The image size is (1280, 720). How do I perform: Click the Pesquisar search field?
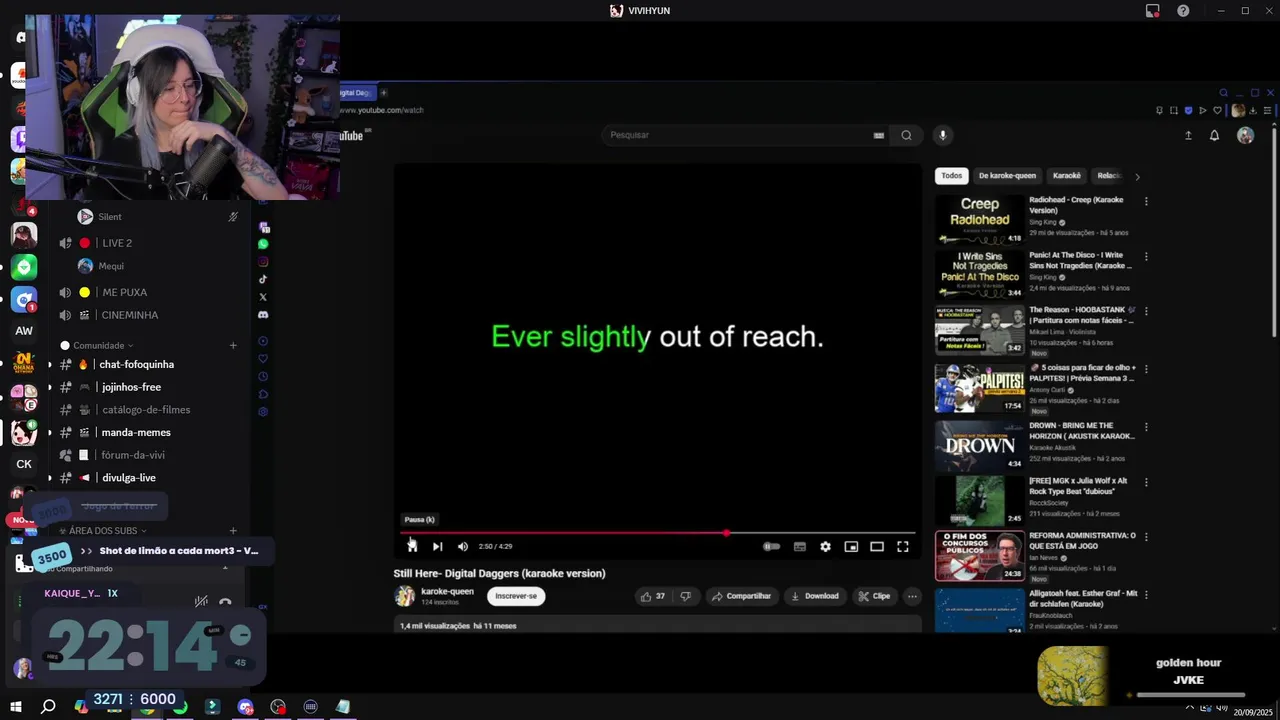[735, 135]
